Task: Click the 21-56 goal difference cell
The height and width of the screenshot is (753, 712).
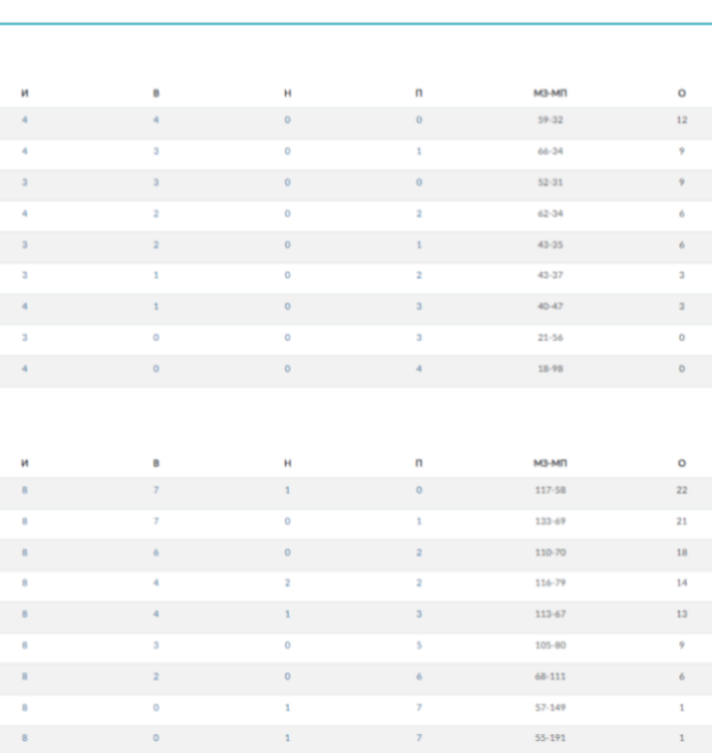Action: pos(550,338)
